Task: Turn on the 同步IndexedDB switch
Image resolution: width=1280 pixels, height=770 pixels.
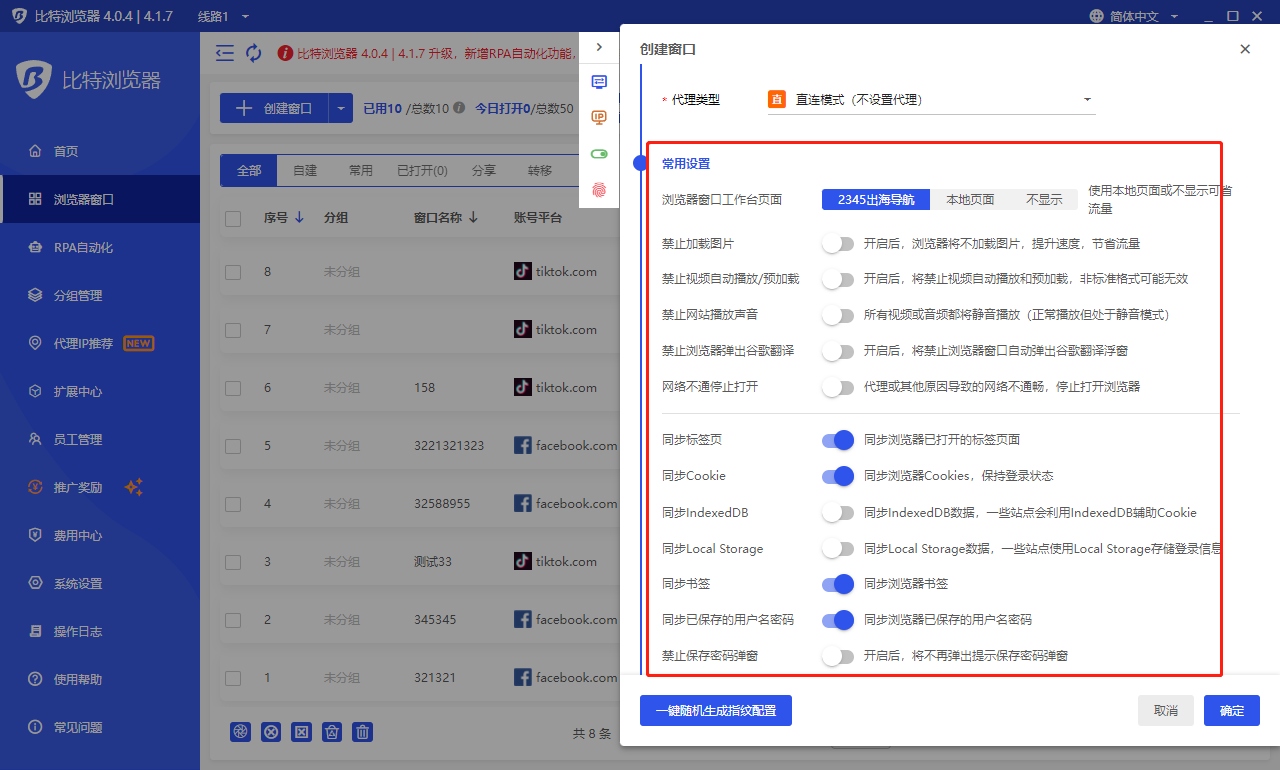Action: (x=837, y=512)
